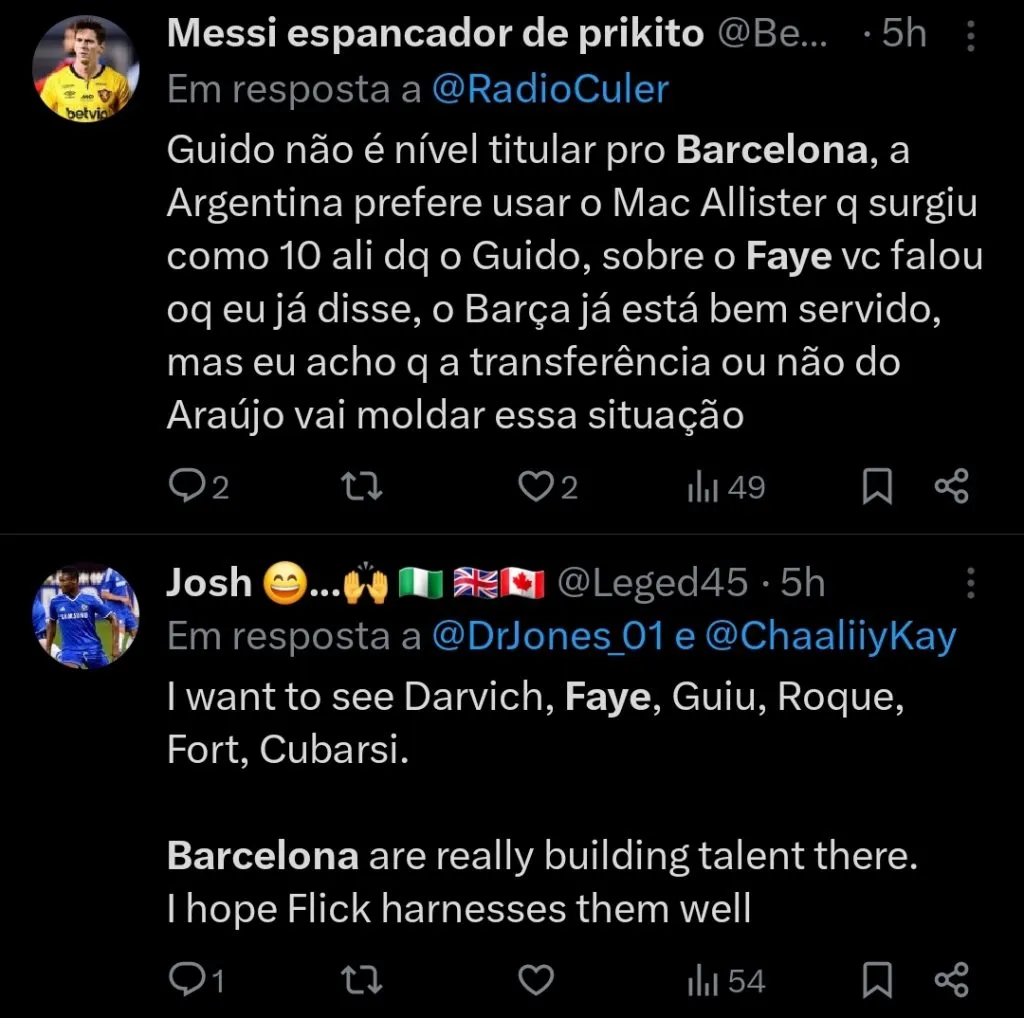Bookmark the first tweet

(x=878, y=486)
